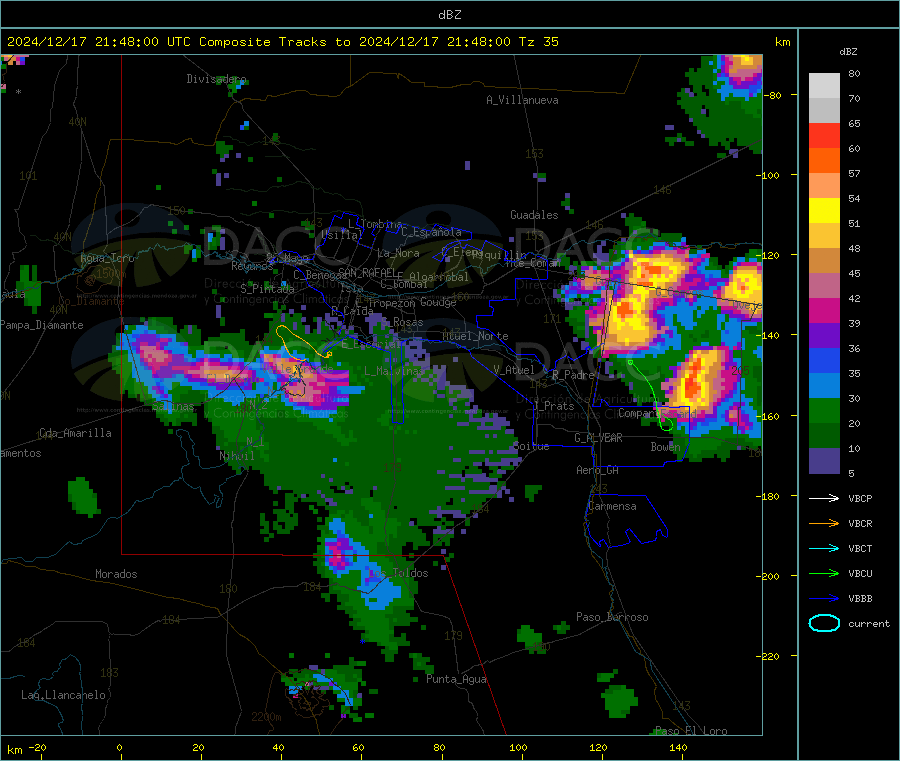Image resolution: width=900 pixels, height=761 pixels.
Task: Click the 'J_Prats' map label
Action: 553,406
